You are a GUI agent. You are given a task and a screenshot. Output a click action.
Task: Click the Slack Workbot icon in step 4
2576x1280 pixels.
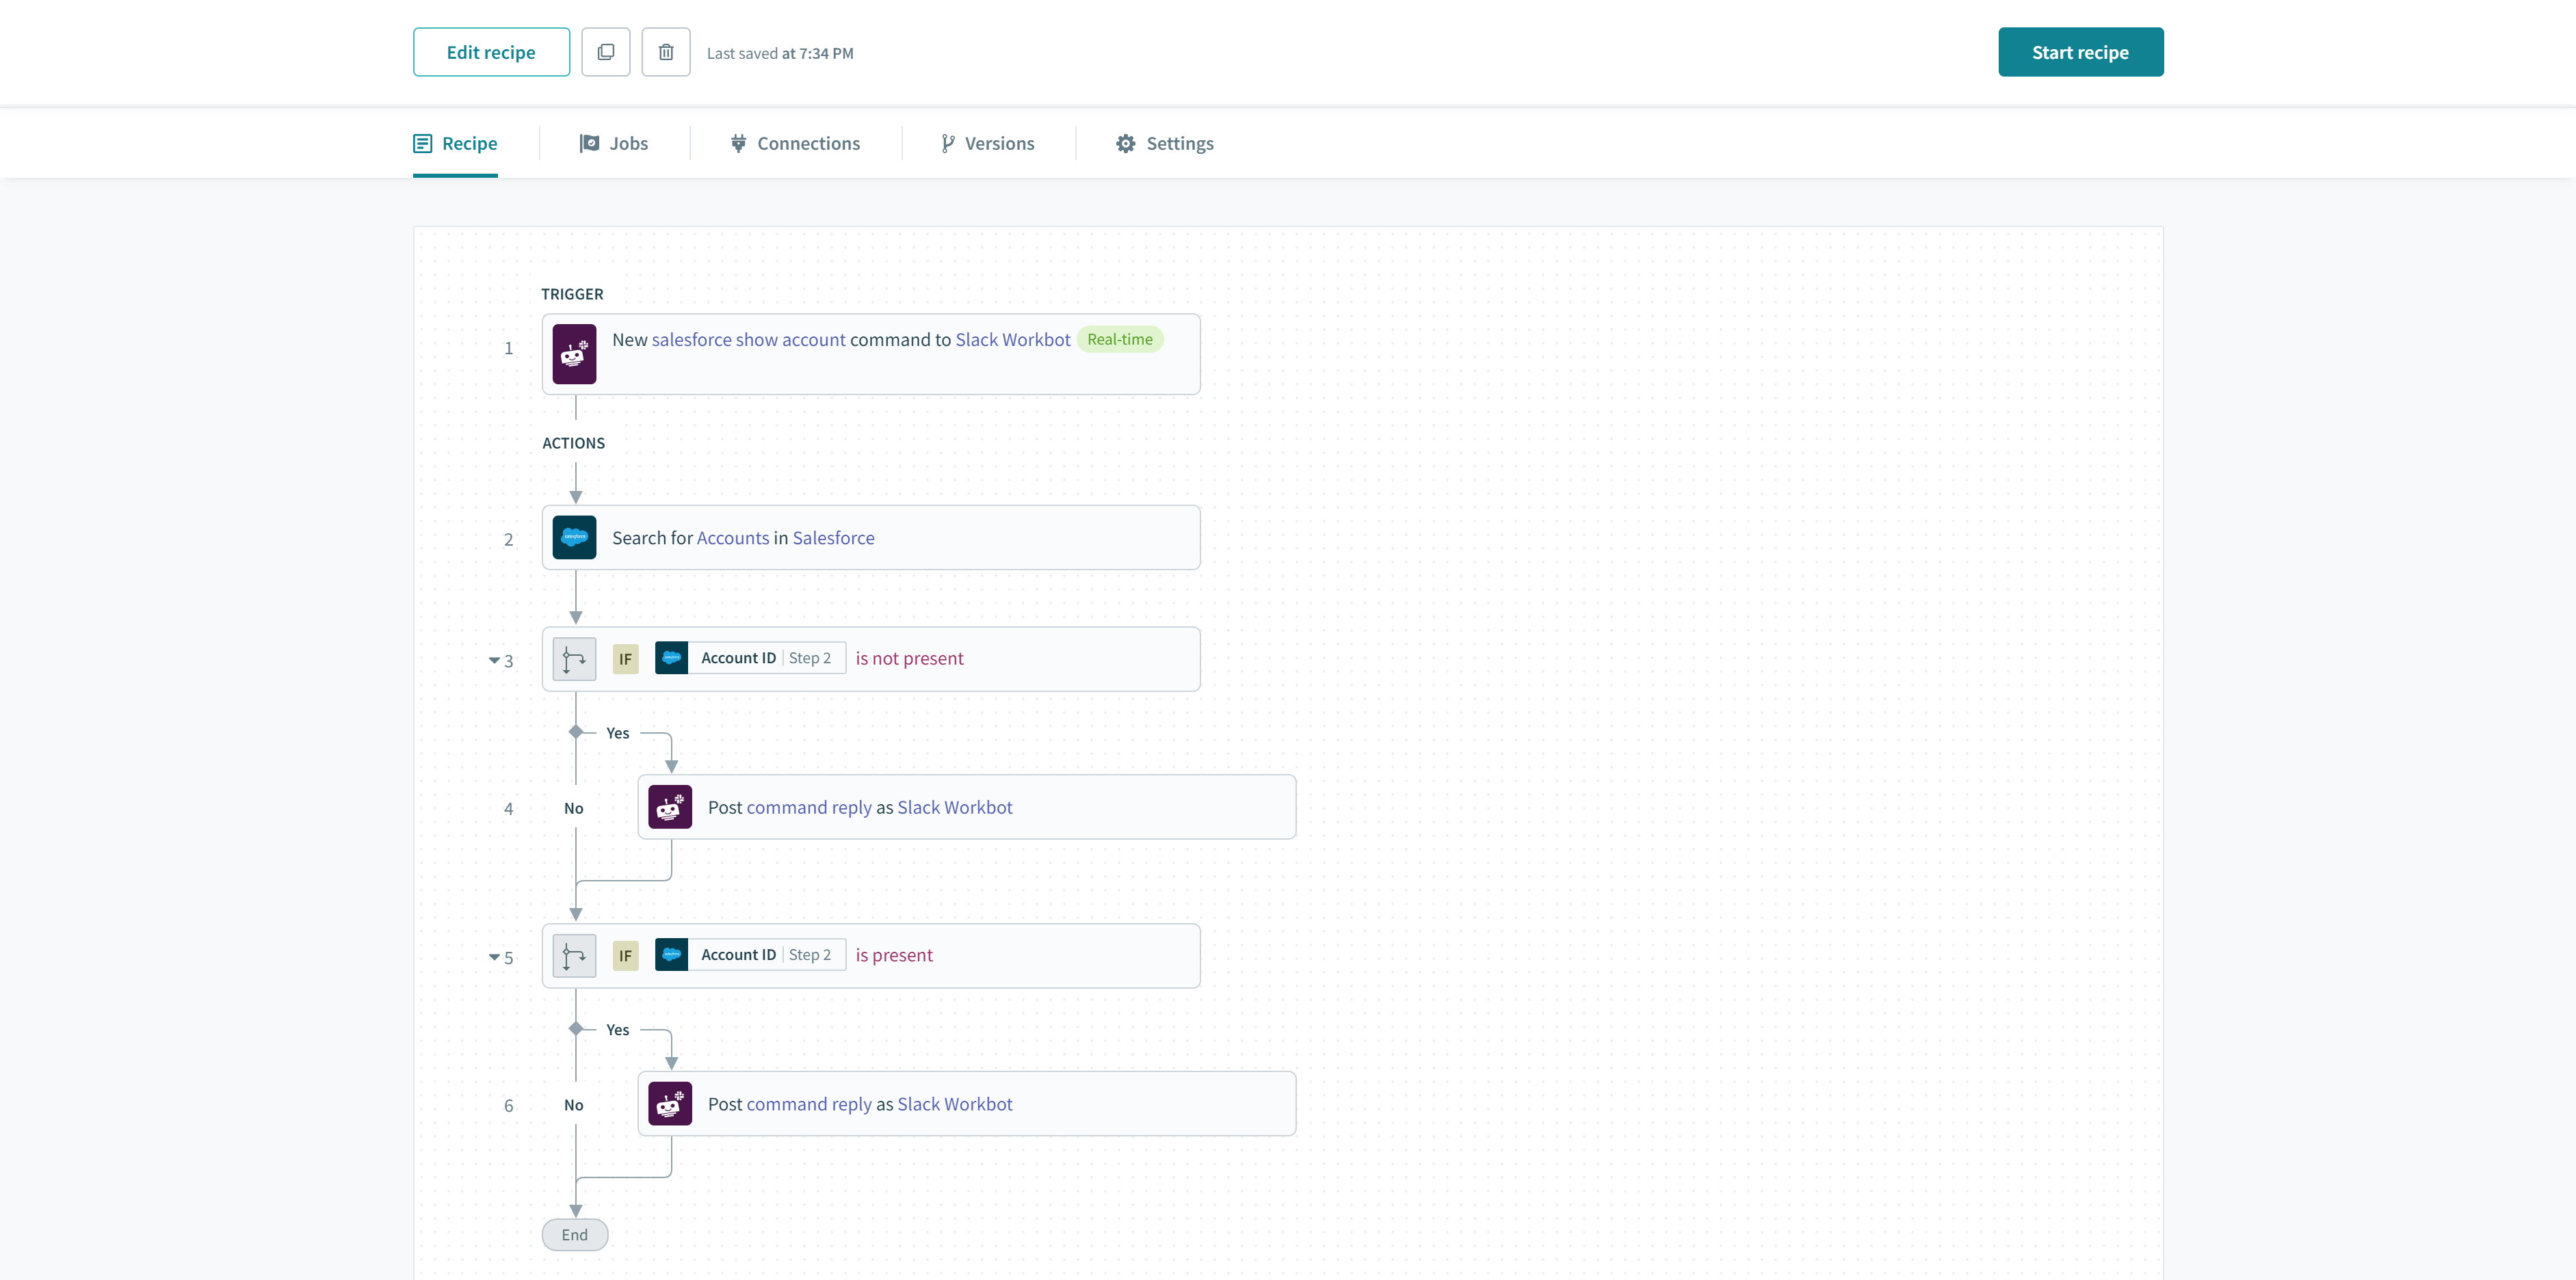(x=670, y=807)
